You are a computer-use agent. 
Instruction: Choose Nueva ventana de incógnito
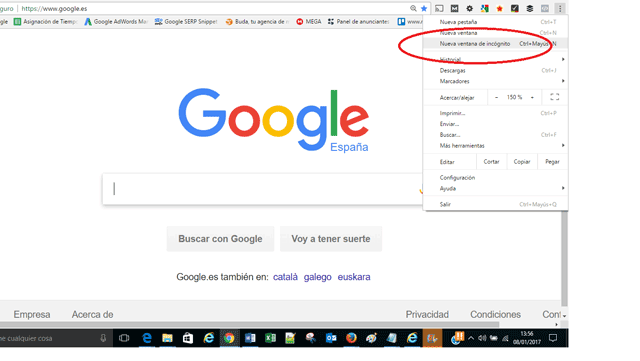pyautogui.click(x=496, y=44)
